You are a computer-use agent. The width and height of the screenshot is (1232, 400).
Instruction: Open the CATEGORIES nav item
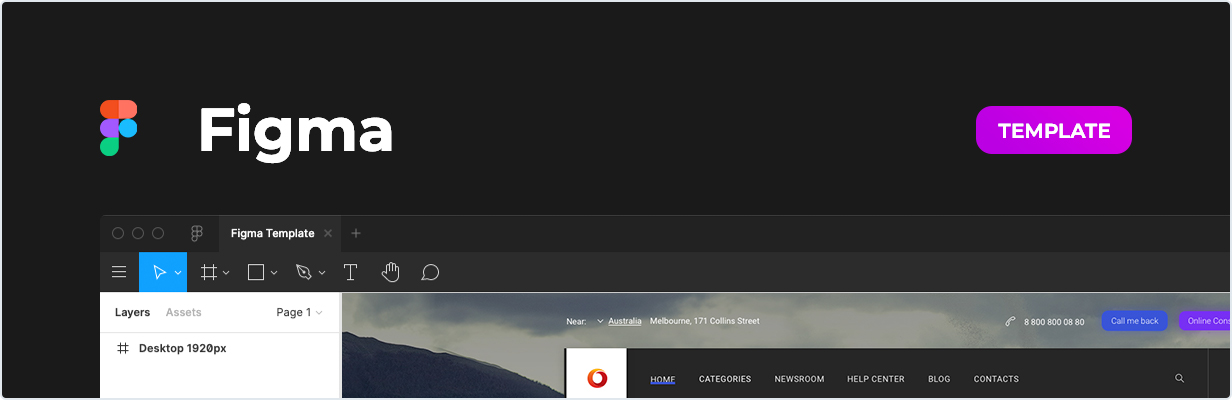tap(725, 379)
